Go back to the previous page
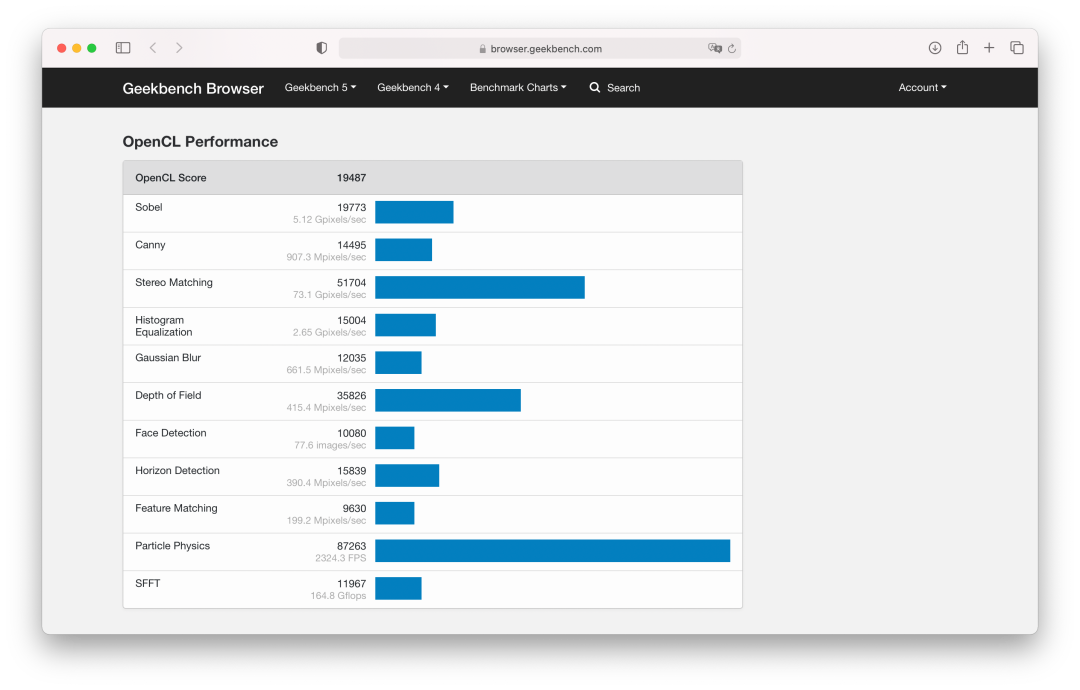The width and height of the screenshot is (1080, 690). click(x=153, y=48)
